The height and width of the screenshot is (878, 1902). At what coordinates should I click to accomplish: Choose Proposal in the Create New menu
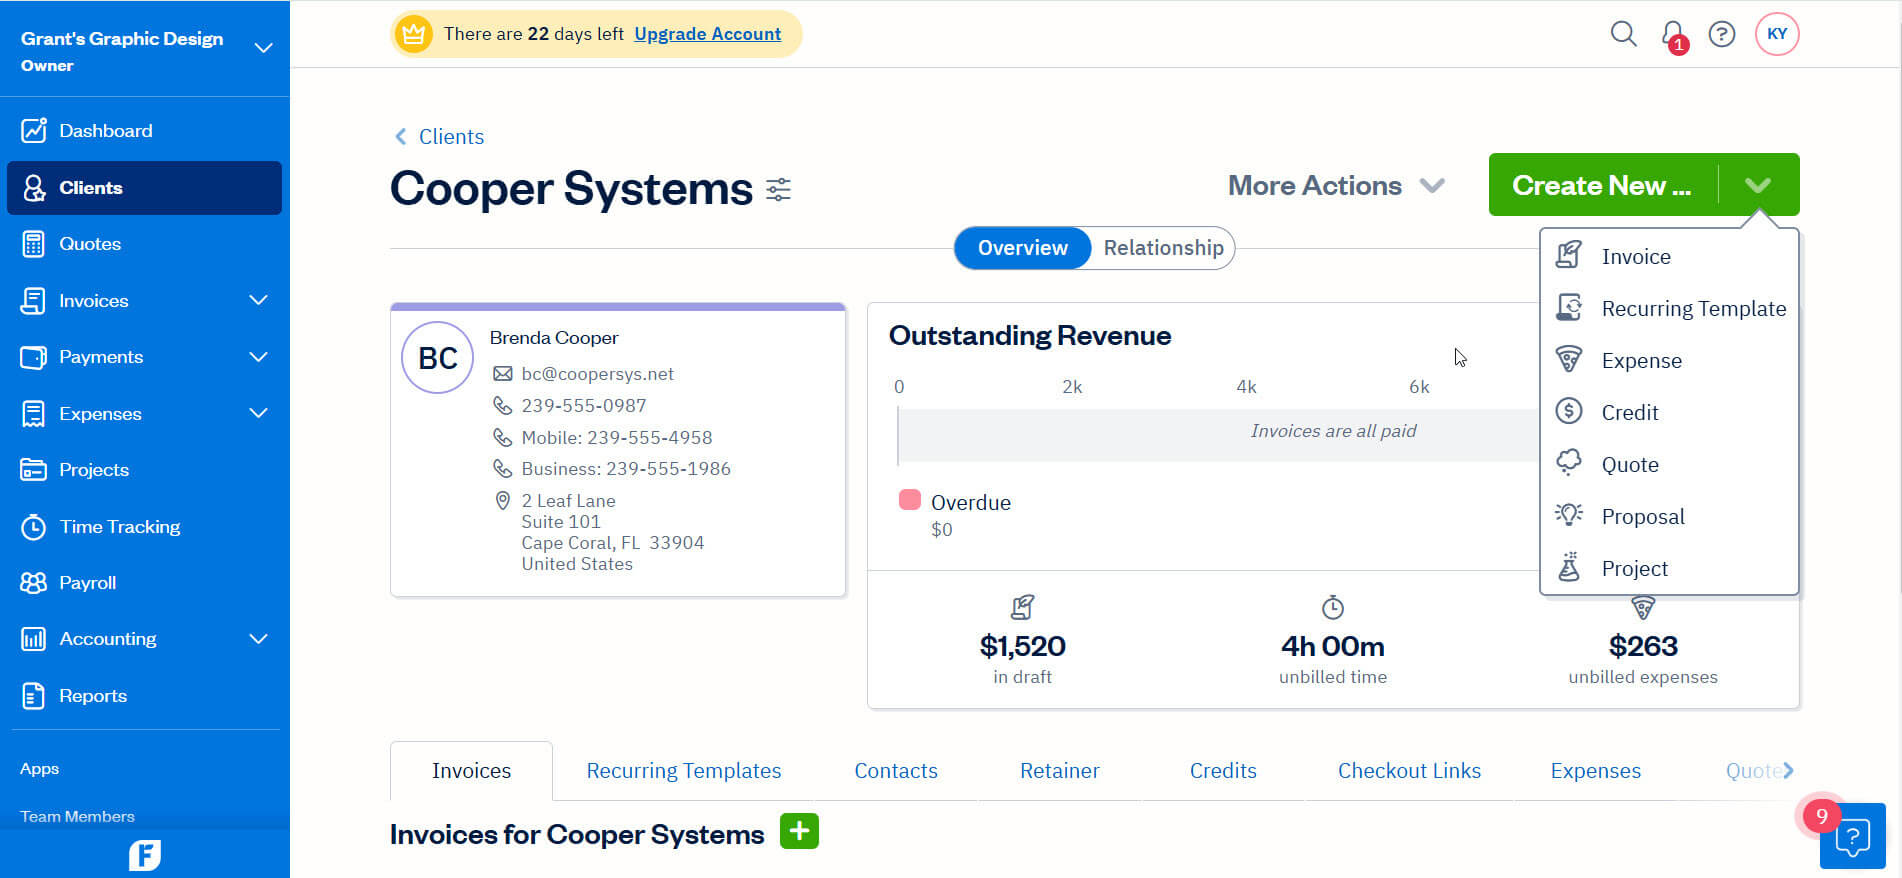pyautogui.click(x=1642, y=517)
